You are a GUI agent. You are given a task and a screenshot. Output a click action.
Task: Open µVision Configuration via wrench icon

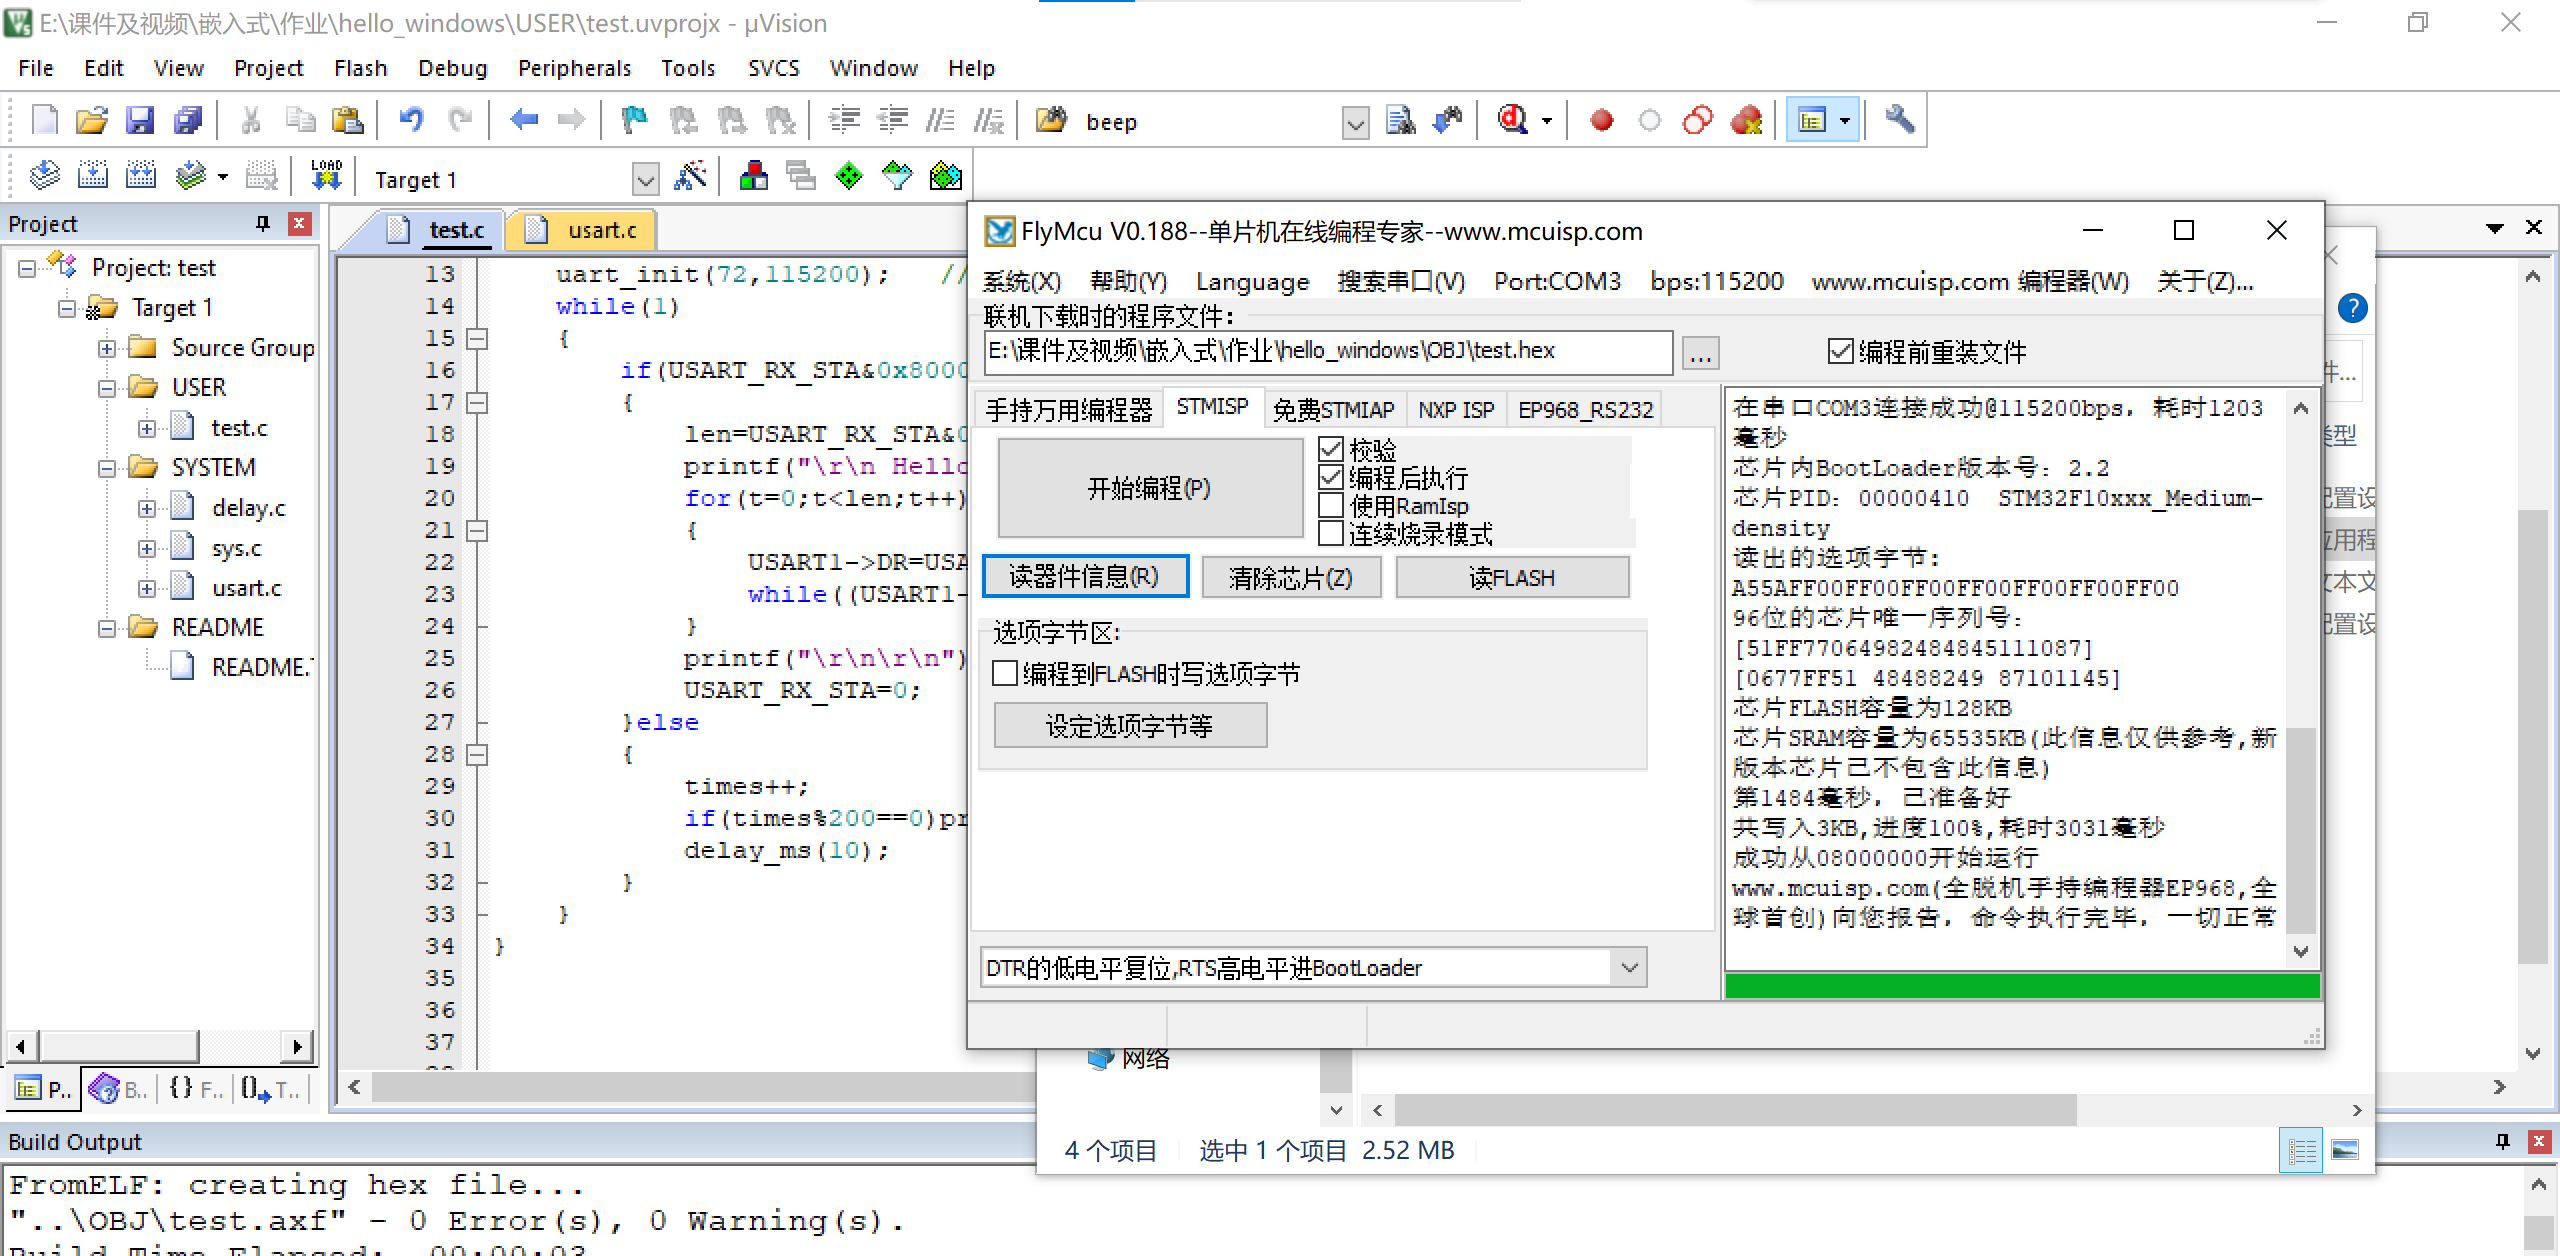pos(1899,120)
